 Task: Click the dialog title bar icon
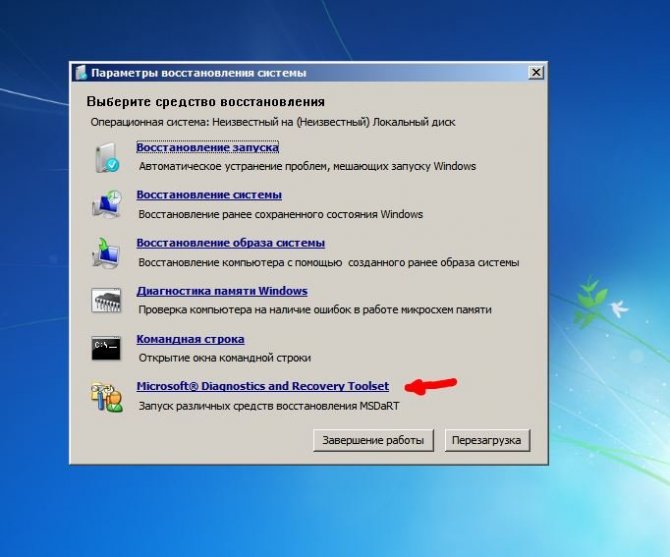81,73
